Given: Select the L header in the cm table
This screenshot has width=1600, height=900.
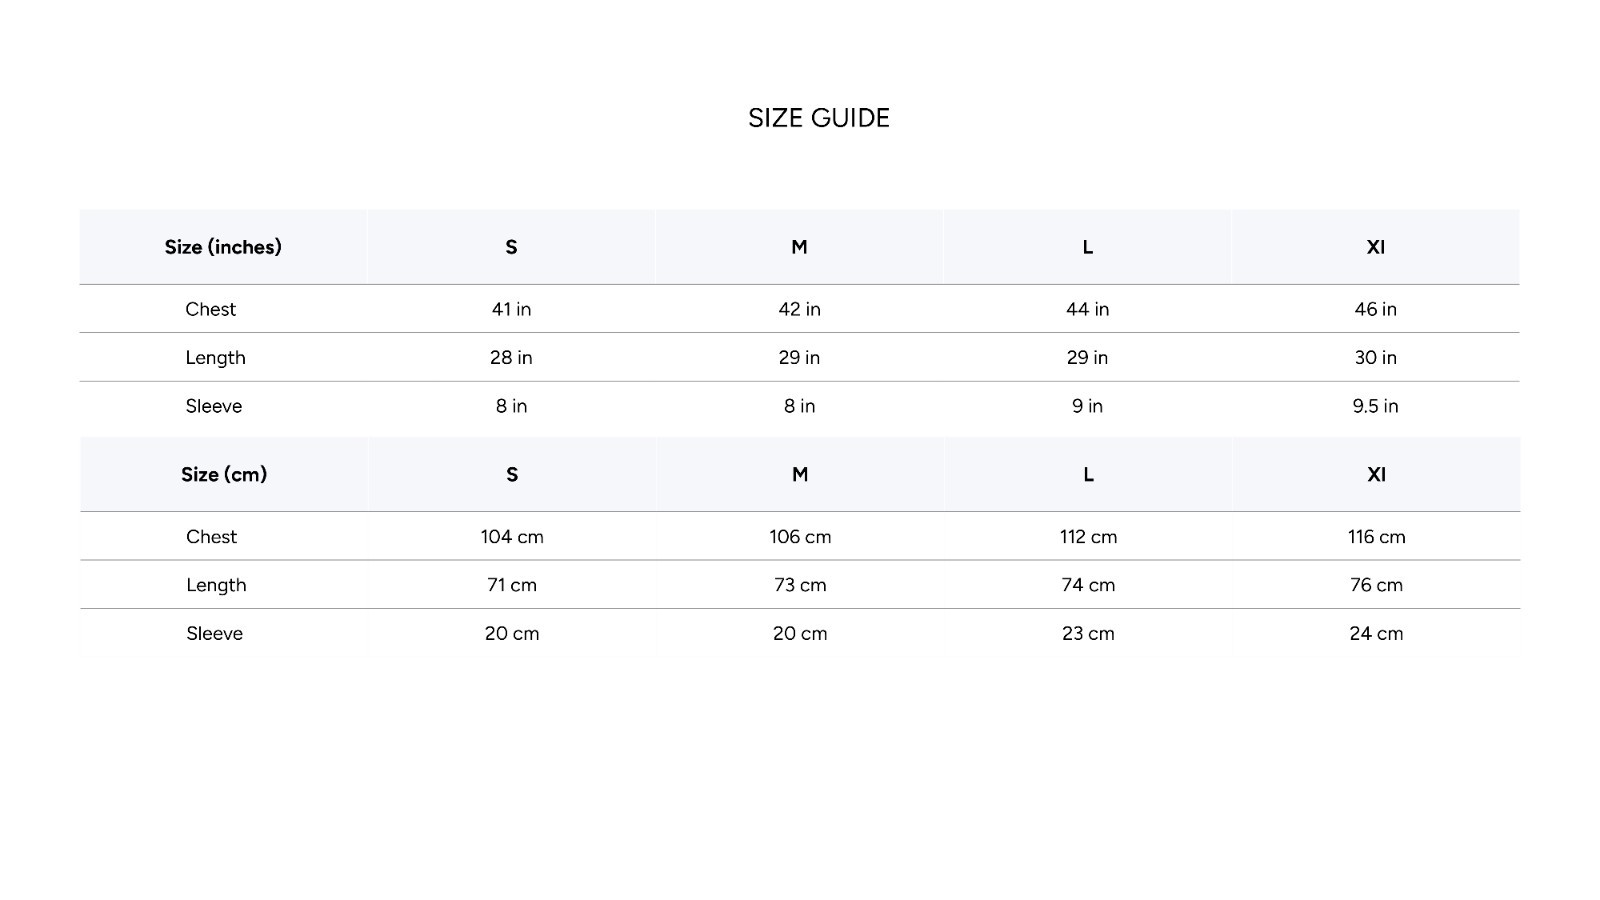Looking at the screenshot, I should (x=1088, y=474).
